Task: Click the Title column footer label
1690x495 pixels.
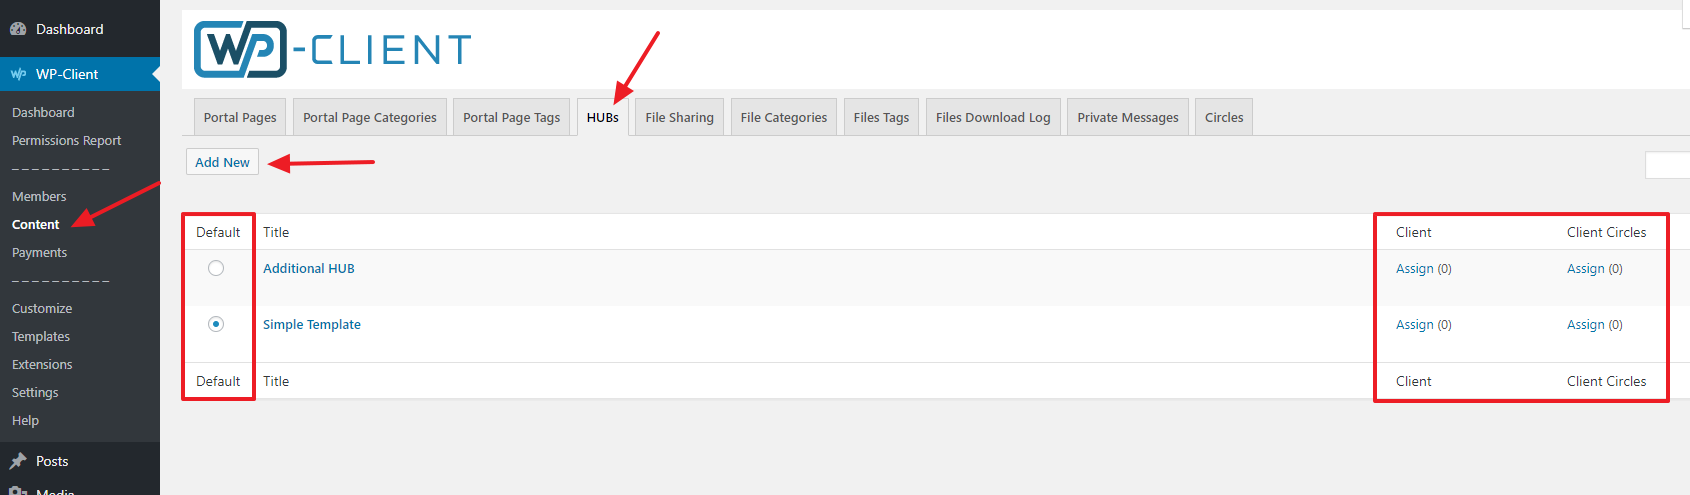Action: 276,381
